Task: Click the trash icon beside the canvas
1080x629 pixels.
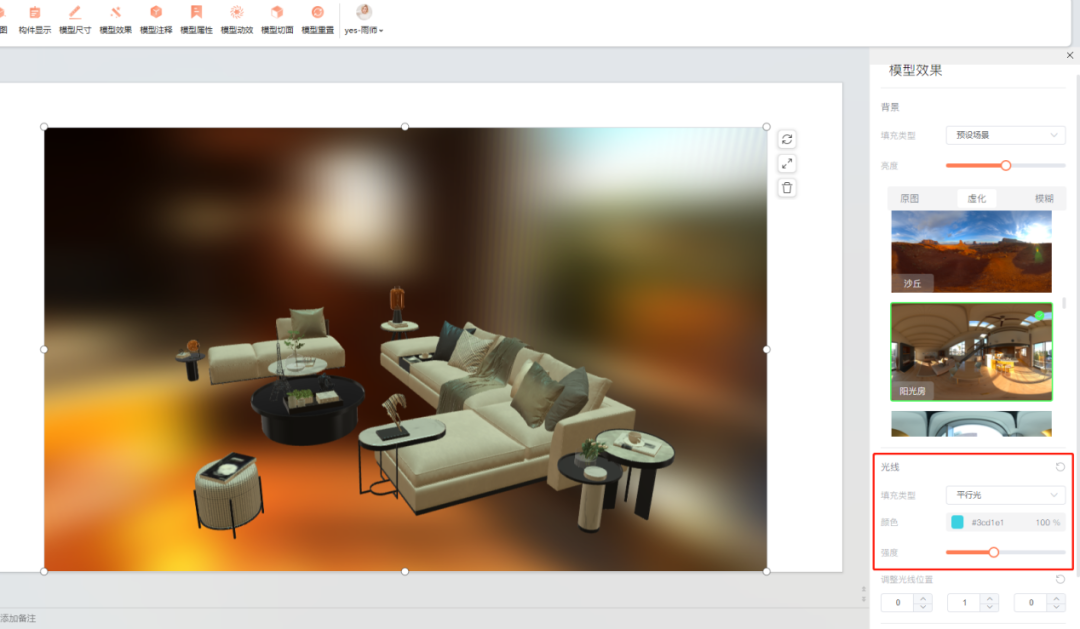Action: click(x=786, y=187)
